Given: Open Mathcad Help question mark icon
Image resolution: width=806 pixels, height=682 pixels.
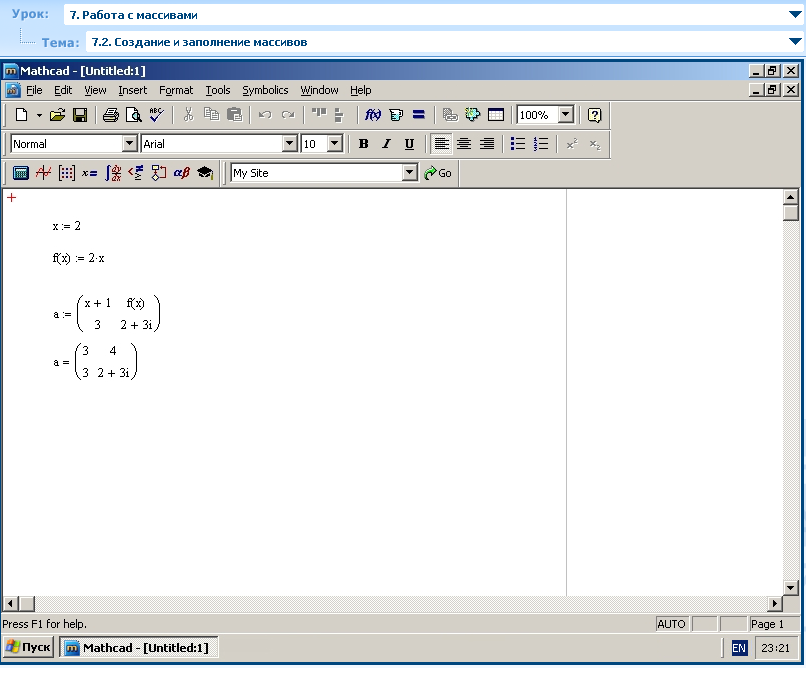Looking at the screenshot, I should click(594, 115).
